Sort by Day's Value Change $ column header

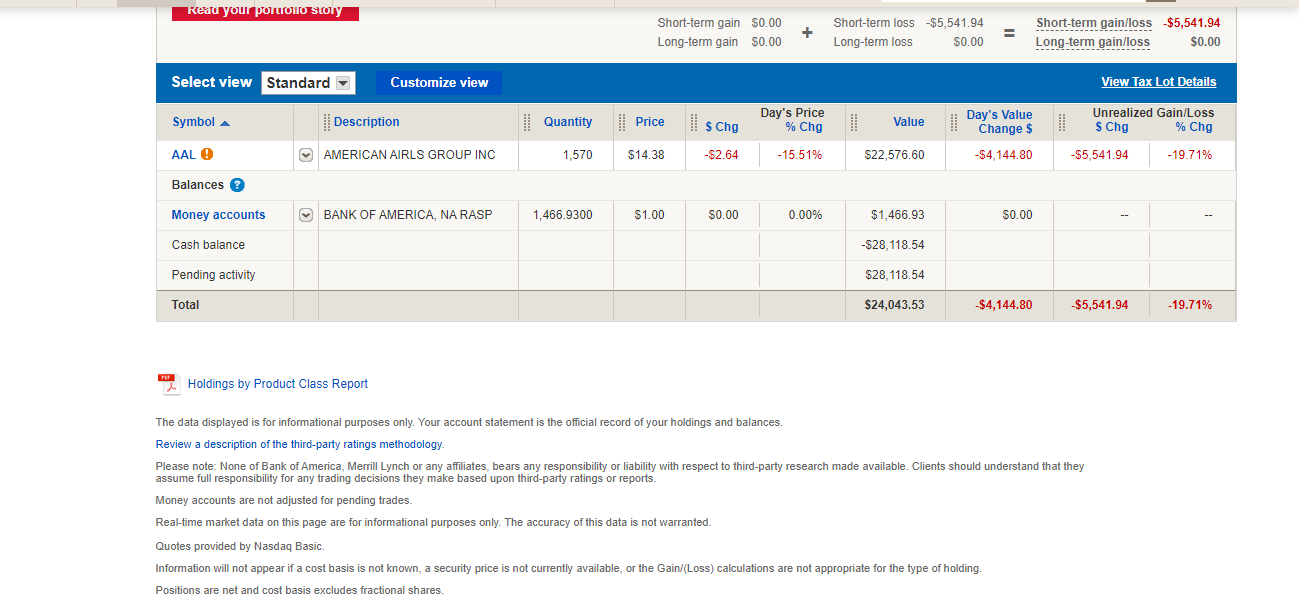(x=998, y=122)
